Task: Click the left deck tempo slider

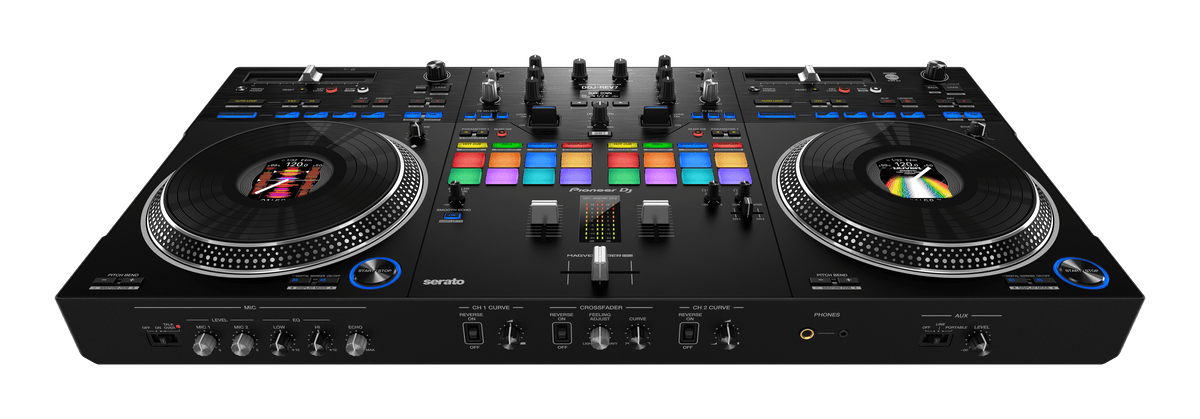Action: point(309,74)
